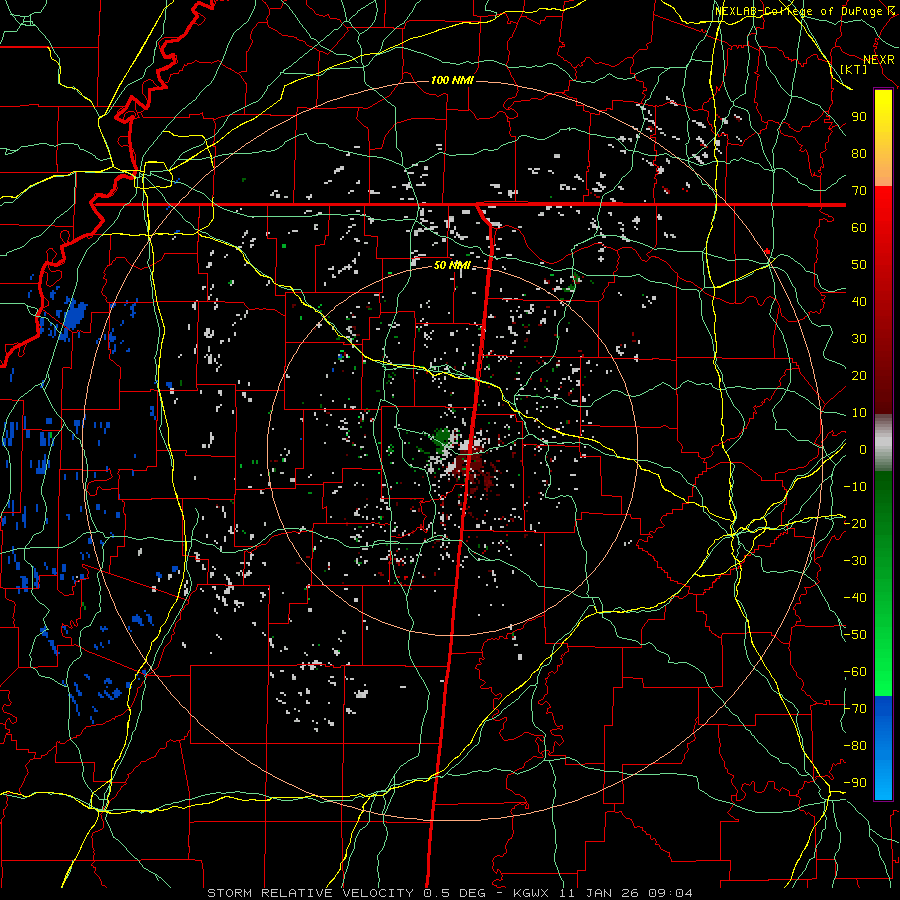This screenshot has height=900, width=900.
Task: Click the -80 value on the velocity color scale
Action: 855,746
